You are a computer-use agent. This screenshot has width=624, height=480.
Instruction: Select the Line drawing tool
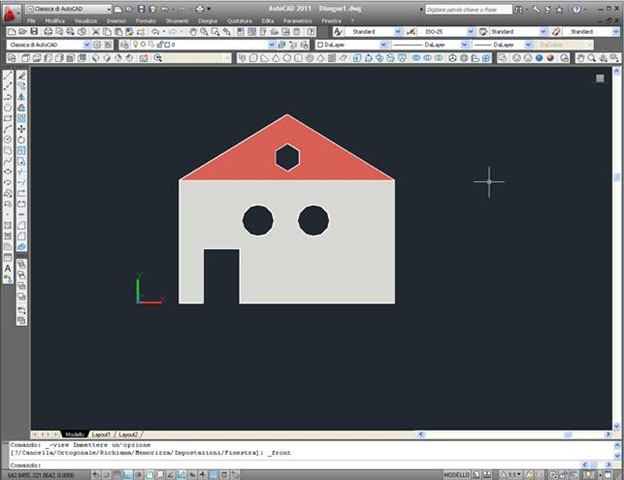(8, 75)
